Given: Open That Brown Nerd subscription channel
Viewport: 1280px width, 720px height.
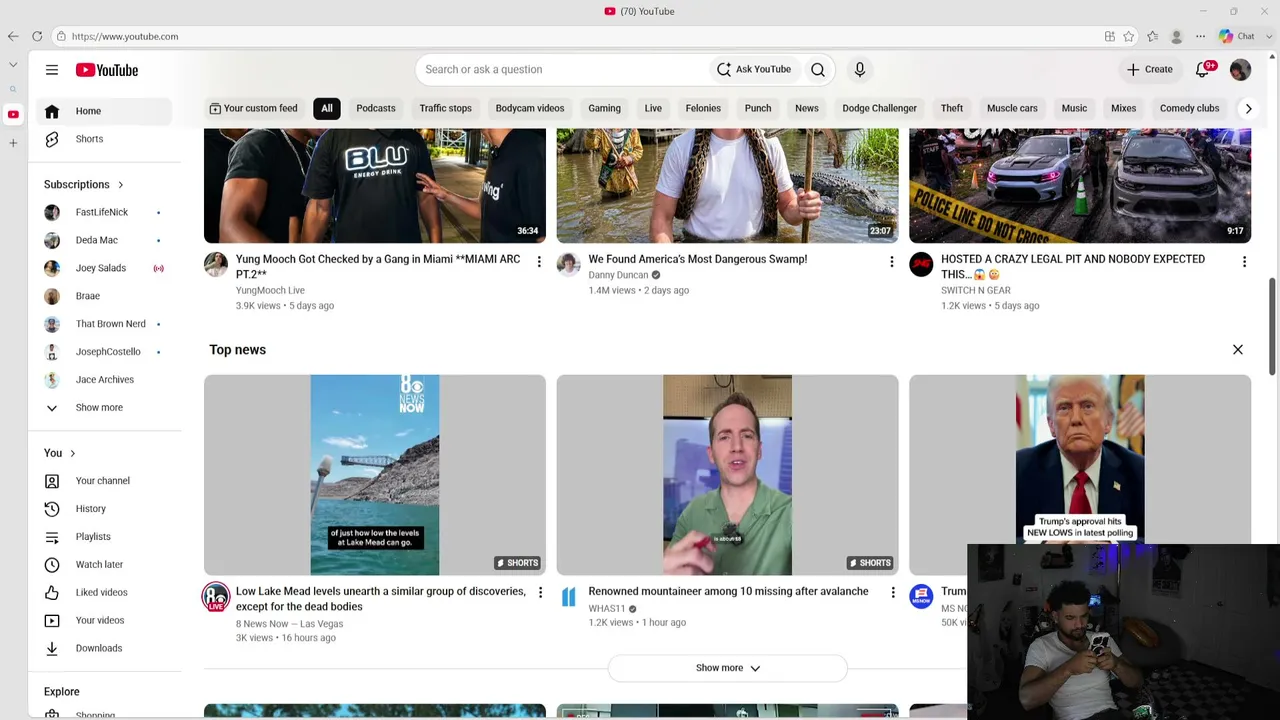Looking at the screenshot, I should (105, 324).
